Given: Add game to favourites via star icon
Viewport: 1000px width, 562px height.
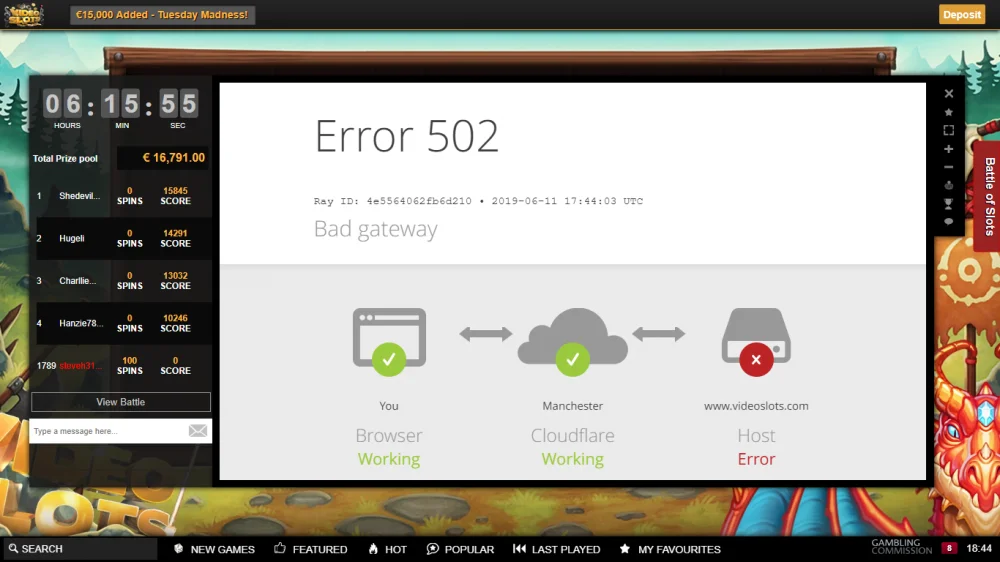Looking at the screenshot, I should (948, 112).
